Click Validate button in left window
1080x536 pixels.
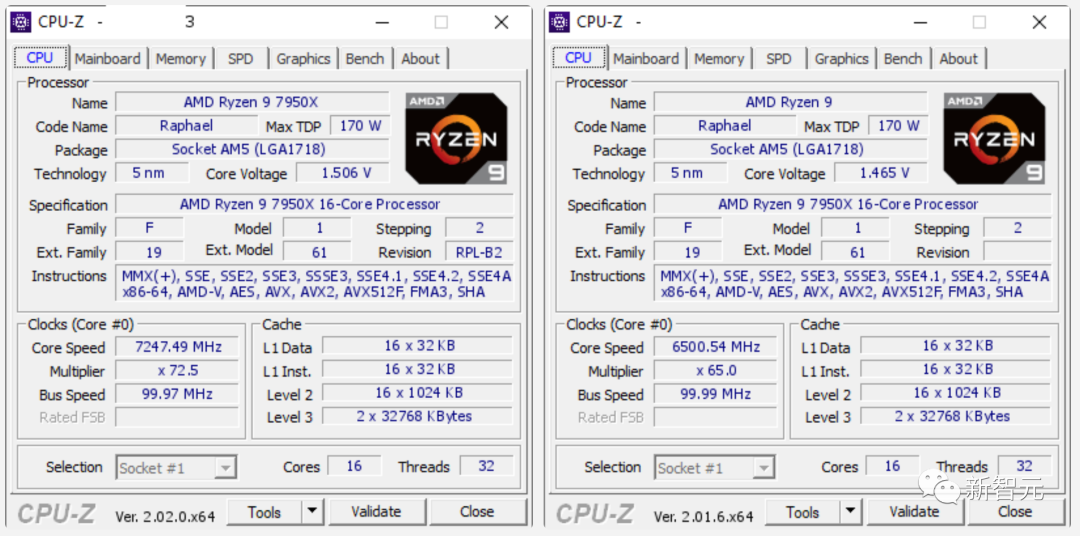pos(376,512)
